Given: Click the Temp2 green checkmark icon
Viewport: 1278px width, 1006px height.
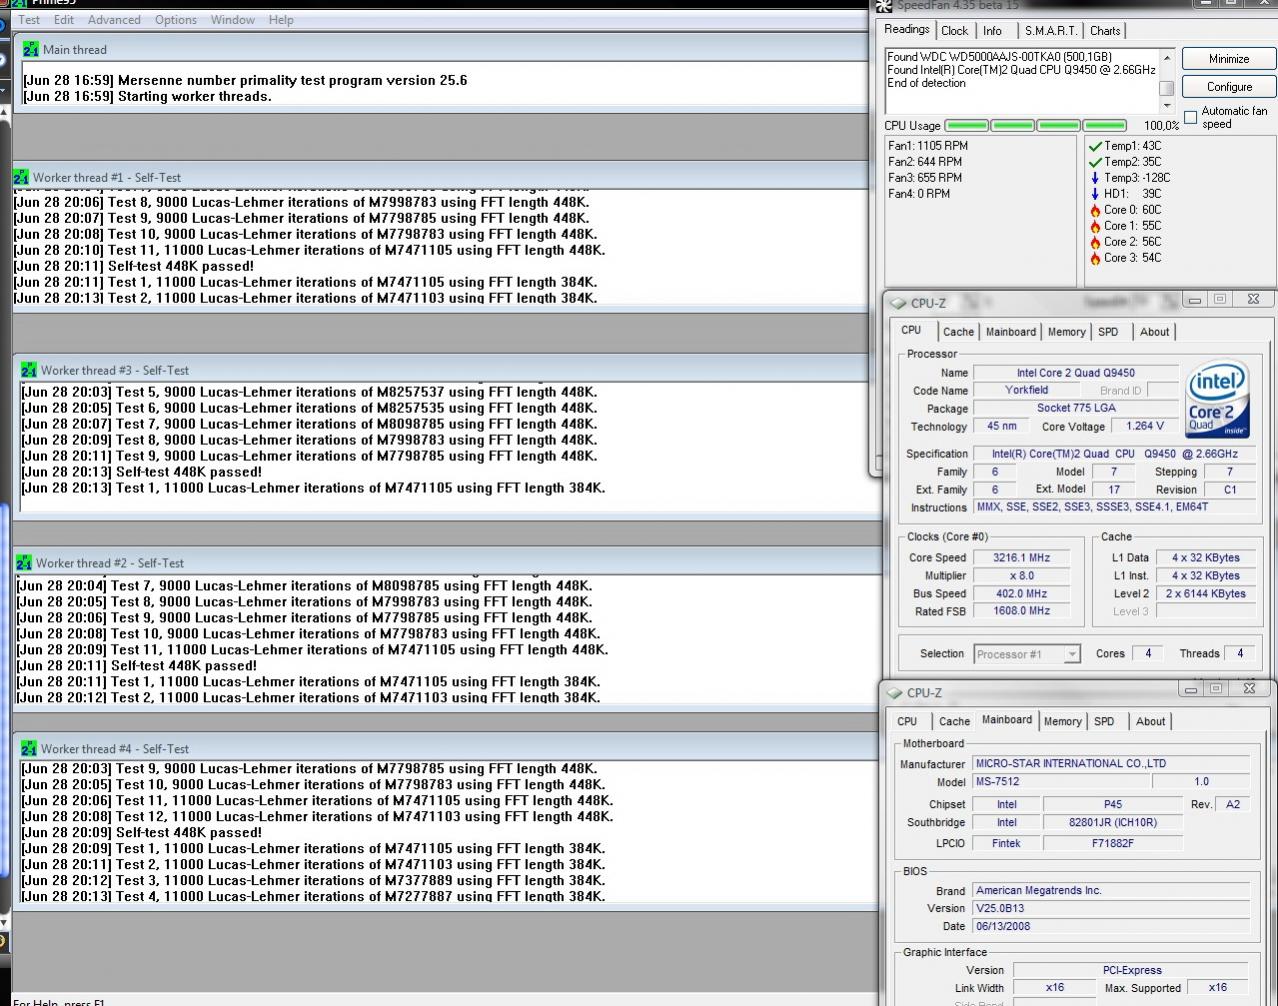Looking at the screenshot, I should tap(1095, 162).
